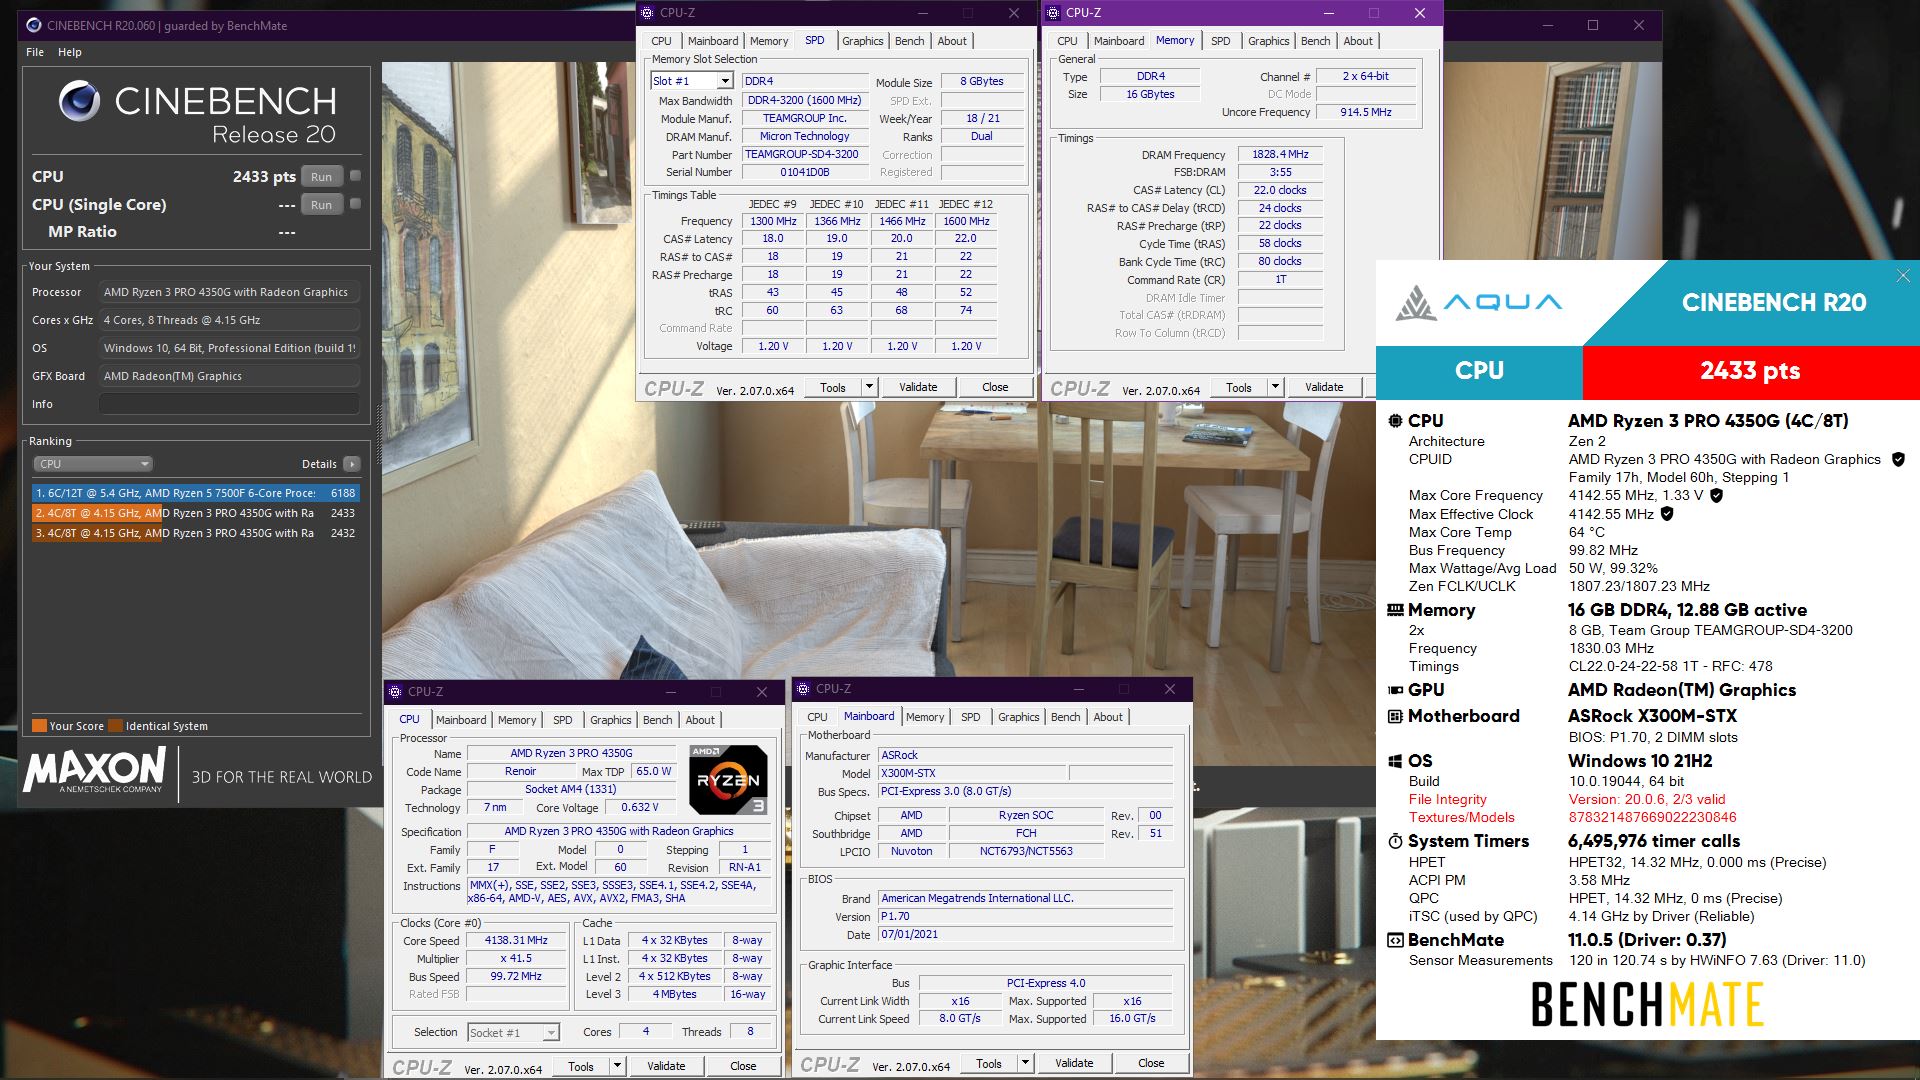The width and height of the screenshot is (1920, 1080).
Task: Click the File Integrity link text
Action: [1447, 799]
